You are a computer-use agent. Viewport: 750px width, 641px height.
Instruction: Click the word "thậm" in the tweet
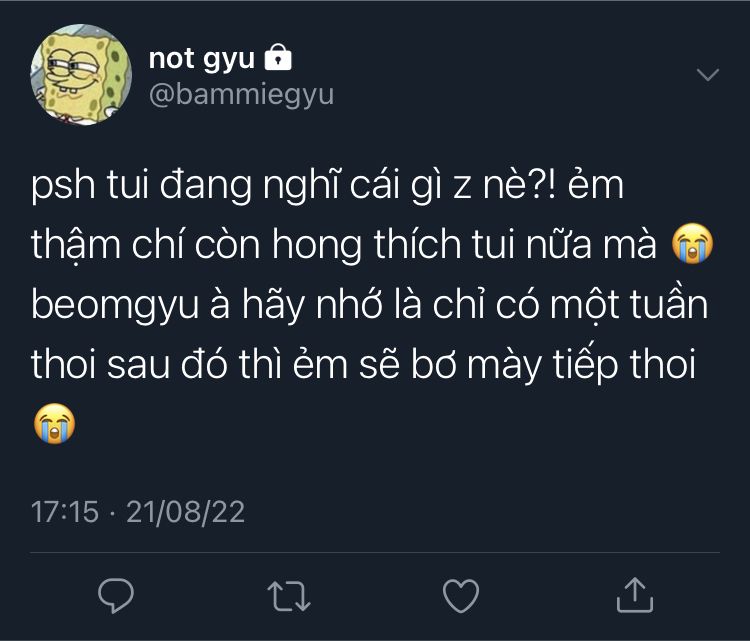pos(76,244)
